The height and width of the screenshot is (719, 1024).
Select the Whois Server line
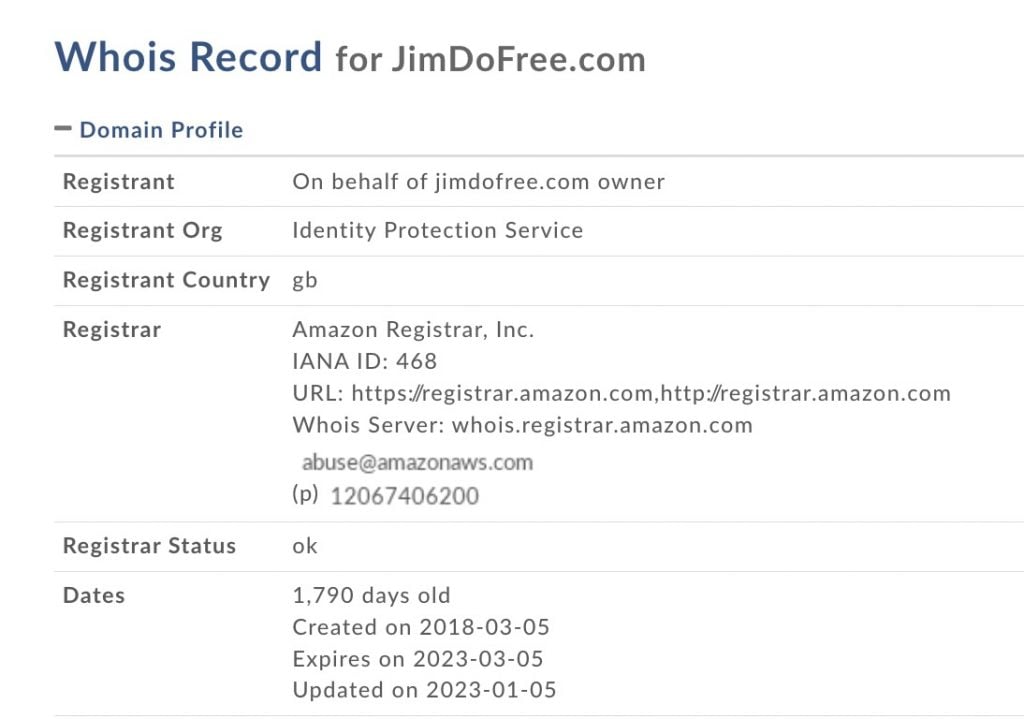pyautogui.click(x=522, y=425)
